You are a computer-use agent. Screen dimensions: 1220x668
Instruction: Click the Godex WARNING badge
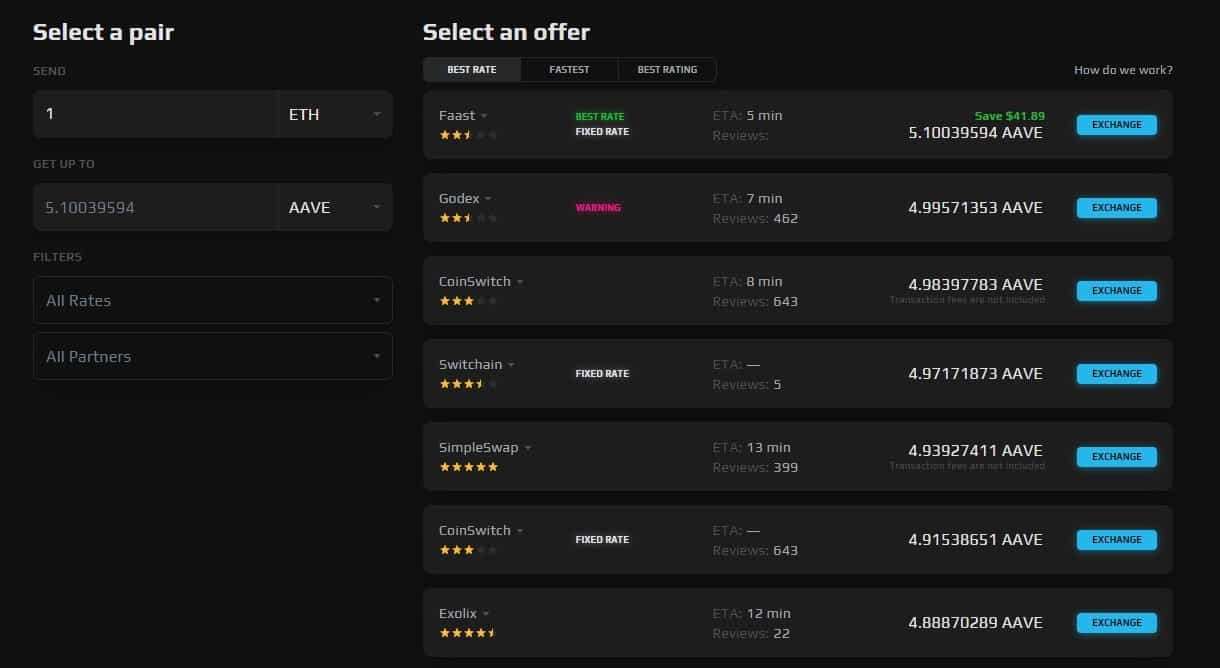(598, 208)
